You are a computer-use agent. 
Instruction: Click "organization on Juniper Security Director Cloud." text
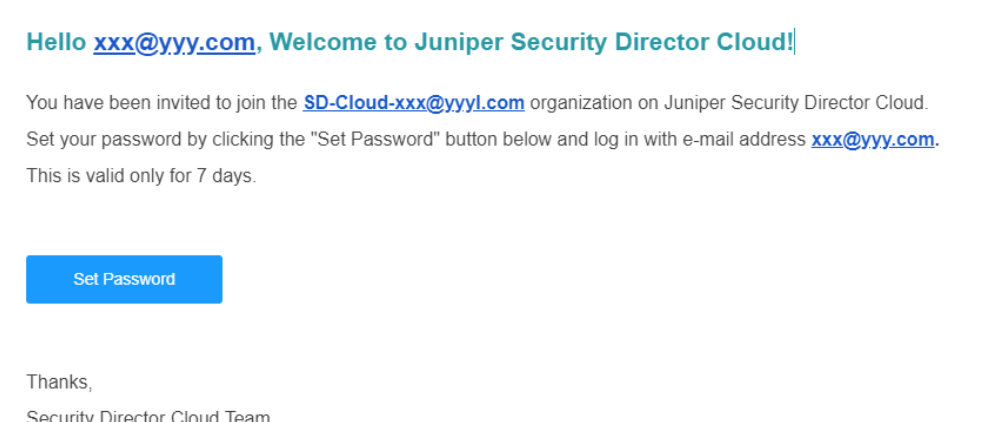pyautogui.click(x=729, y=102)
